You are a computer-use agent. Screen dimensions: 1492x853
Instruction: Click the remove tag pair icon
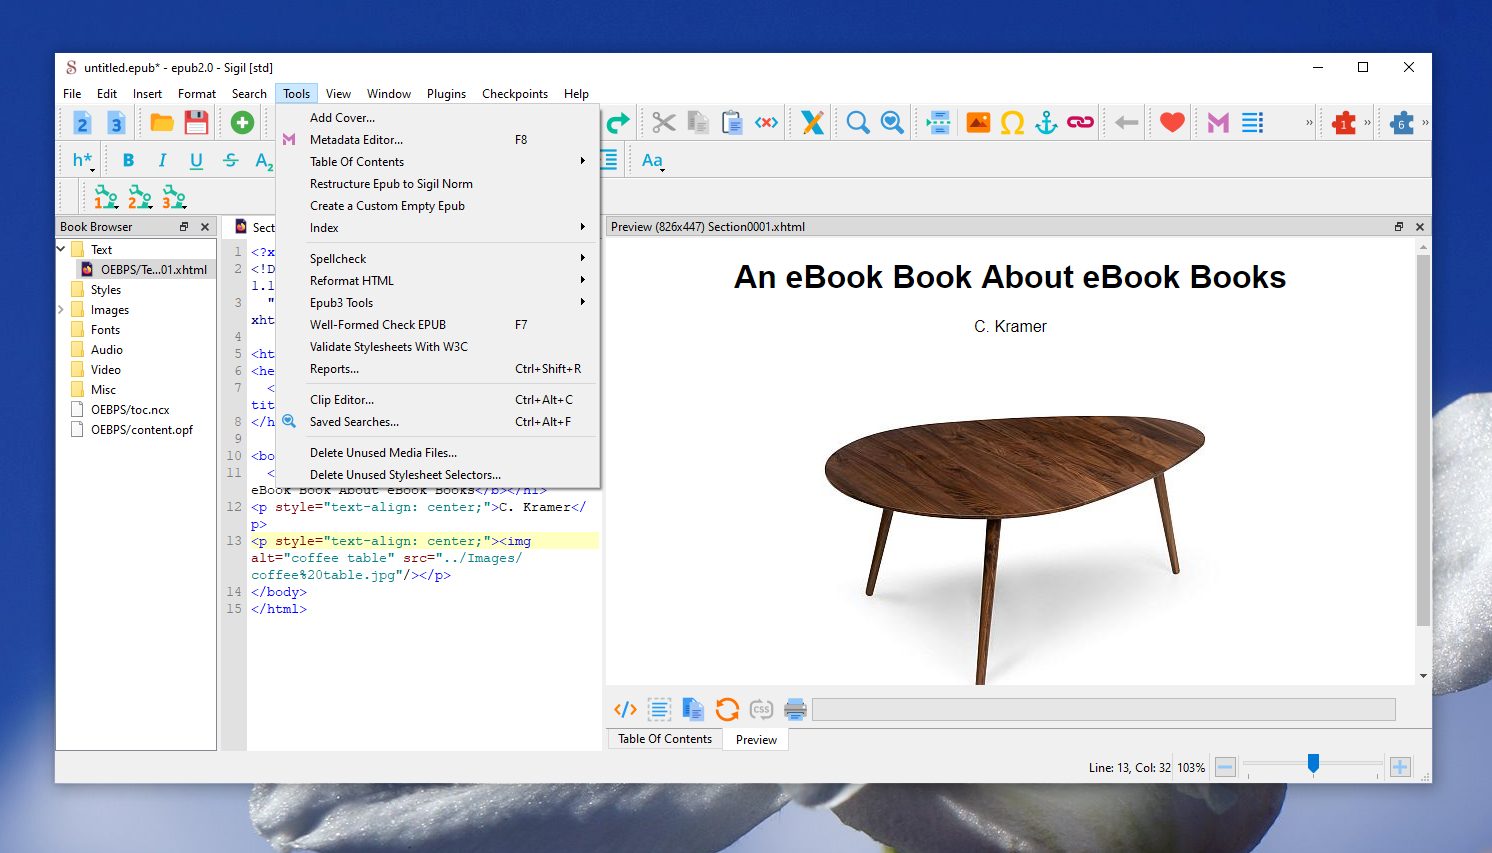[766, 123]
